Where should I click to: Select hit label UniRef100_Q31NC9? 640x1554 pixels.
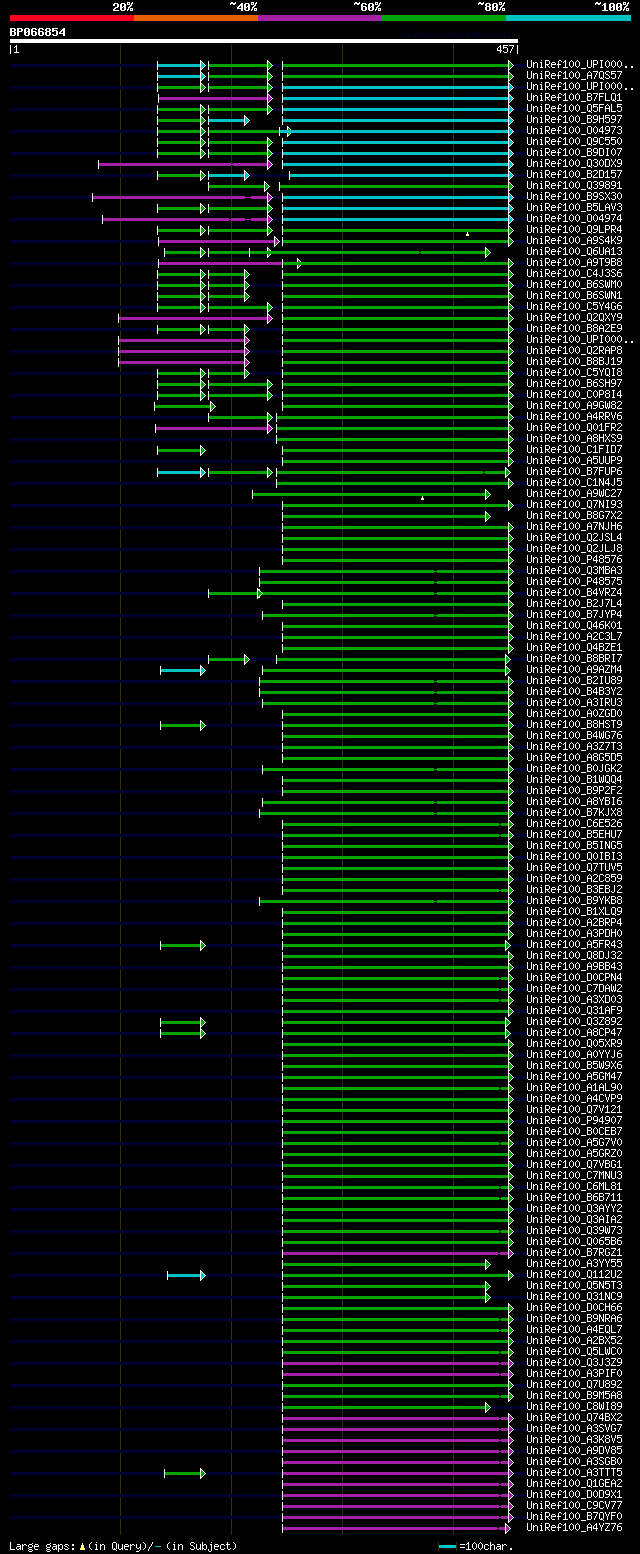coord(574,1296)
